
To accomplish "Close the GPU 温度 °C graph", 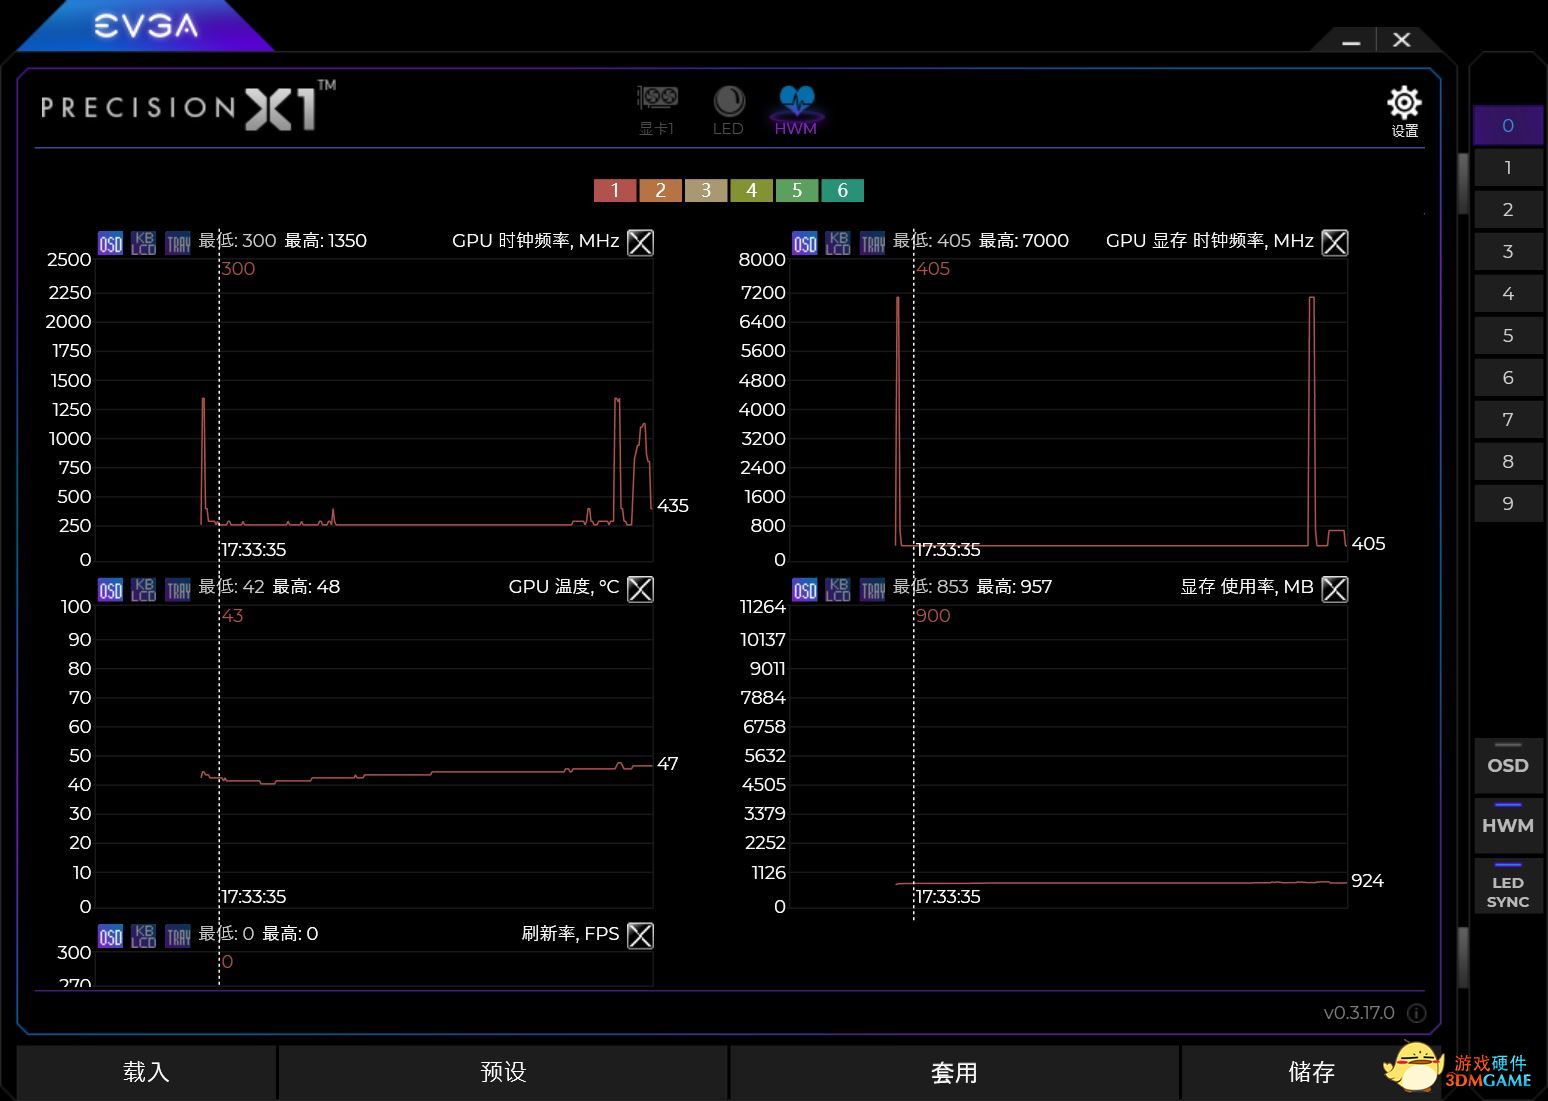I will coord(640,589).
